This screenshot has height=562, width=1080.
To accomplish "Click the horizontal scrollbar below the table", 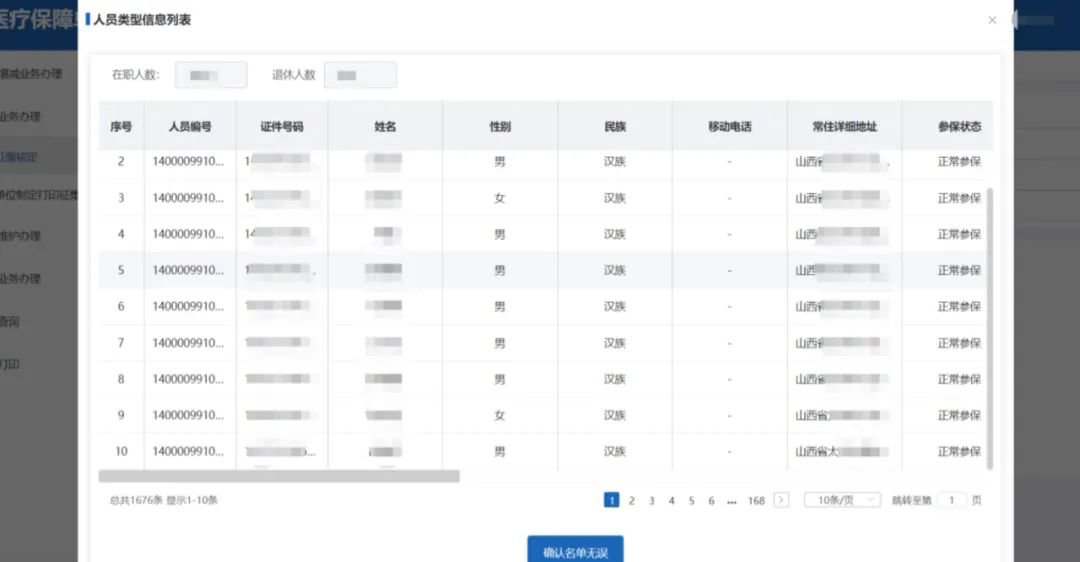I will [x=279, y=477].
